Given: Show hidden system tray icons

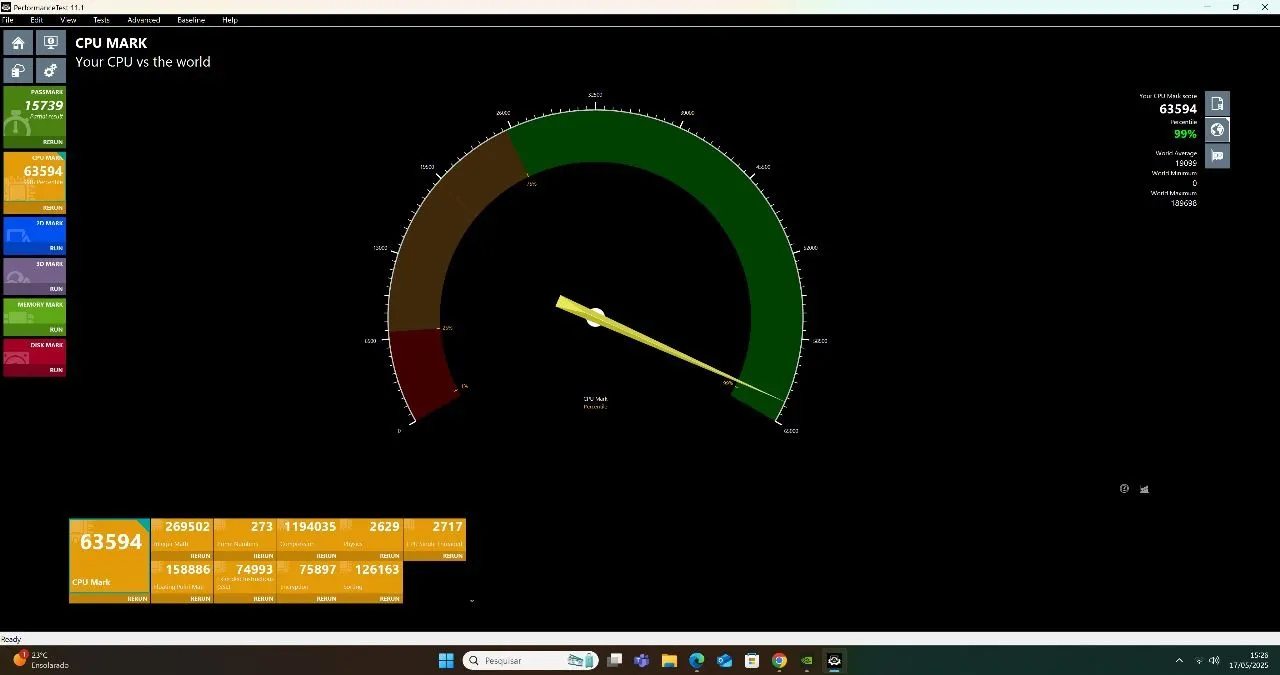Looking at the screenshot, I should point(1179,661).
